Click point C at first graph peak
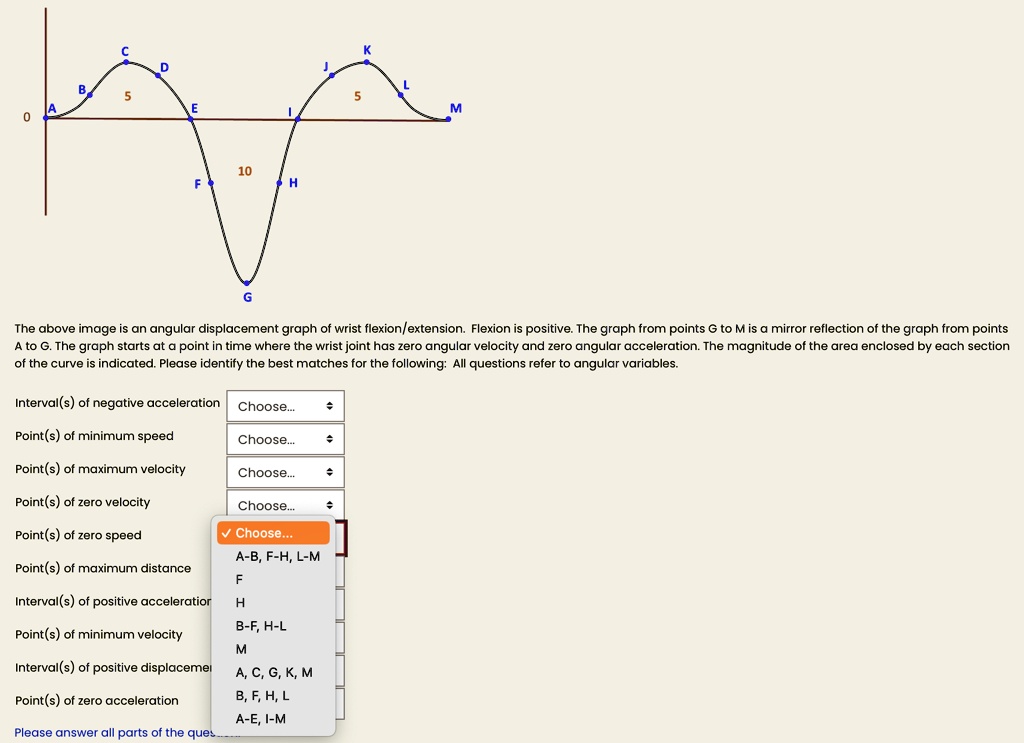The image size is (1024, 743). (126, 62)
